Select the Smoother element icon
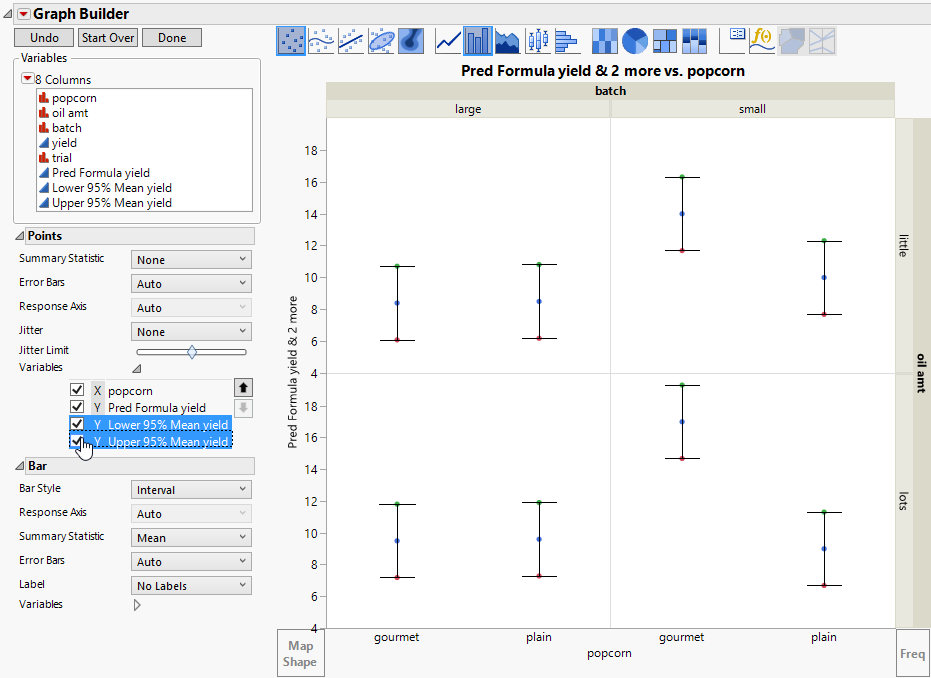The image size is (931, 678). 321,41
